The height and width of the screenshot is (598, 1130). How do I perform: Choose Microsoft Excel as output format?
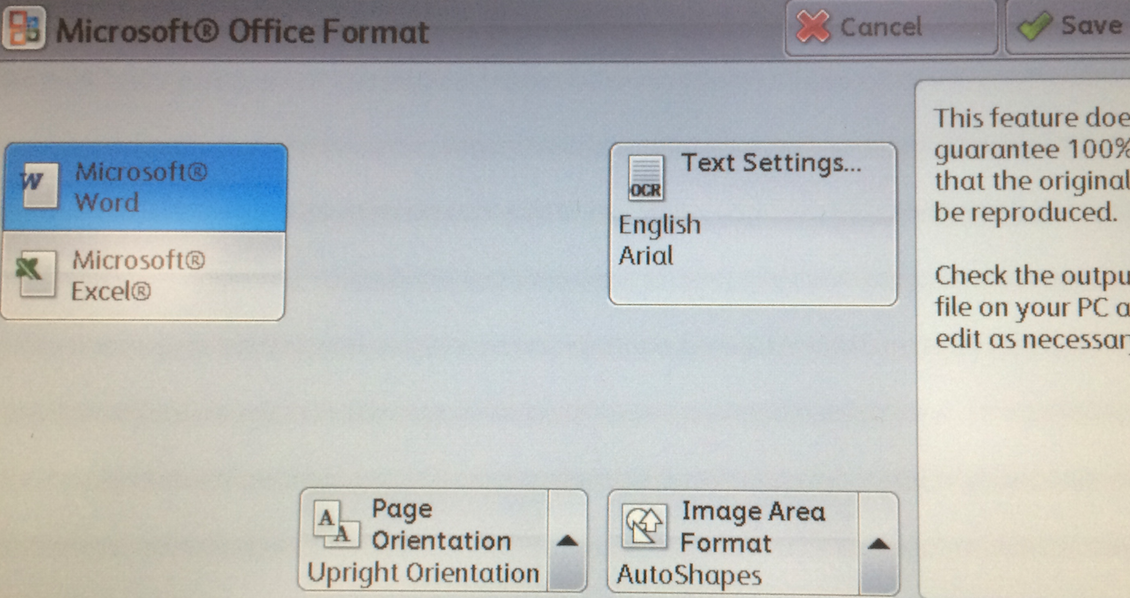click(143, 275)
